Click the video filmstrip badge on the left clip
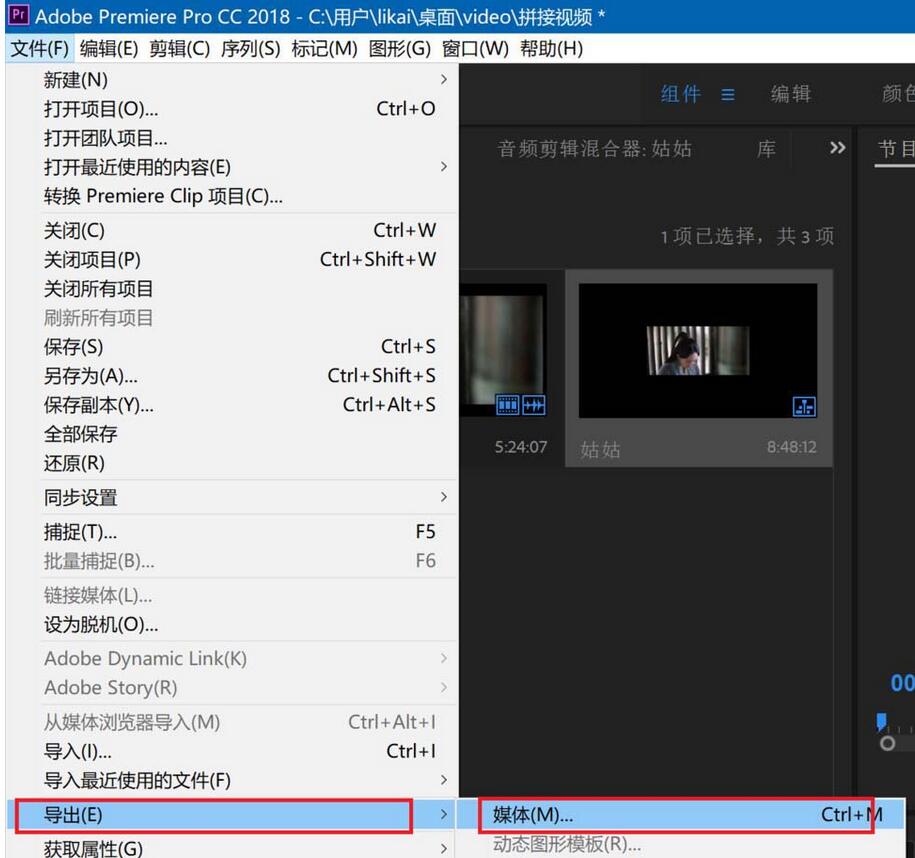 508,405
